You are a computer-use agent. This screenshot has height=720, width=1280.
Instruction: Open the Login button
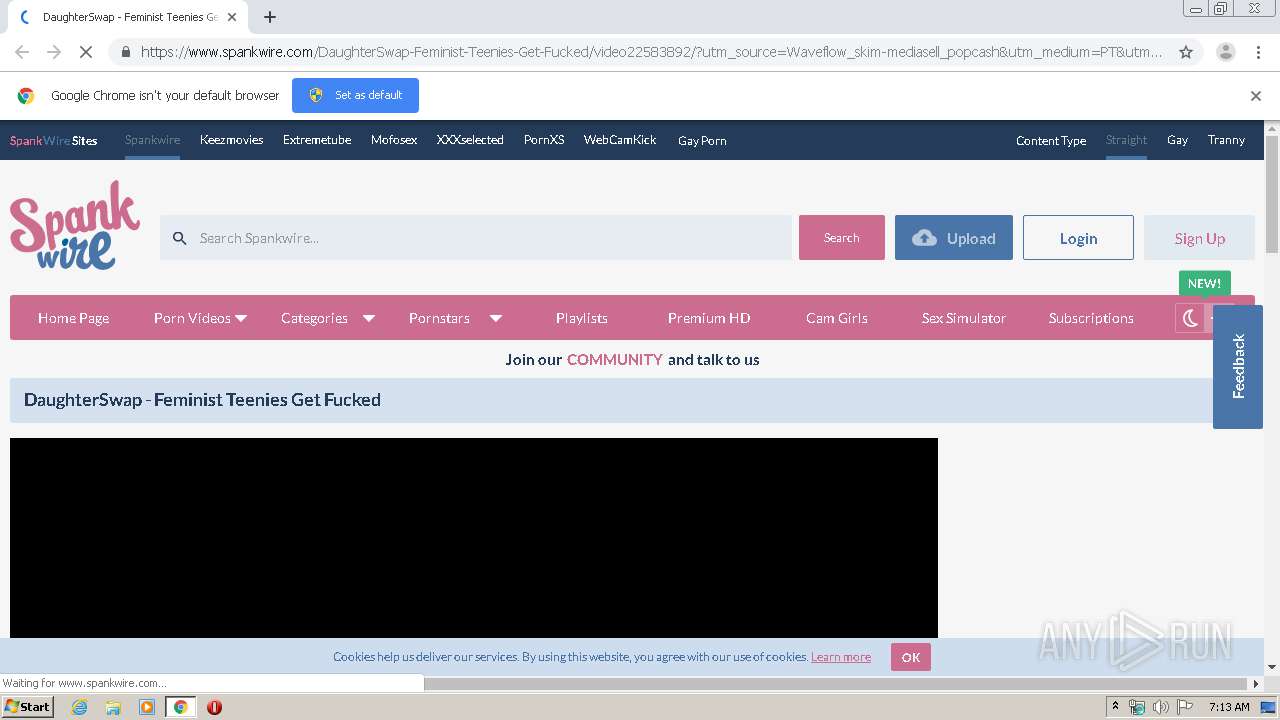(1078, 238)
